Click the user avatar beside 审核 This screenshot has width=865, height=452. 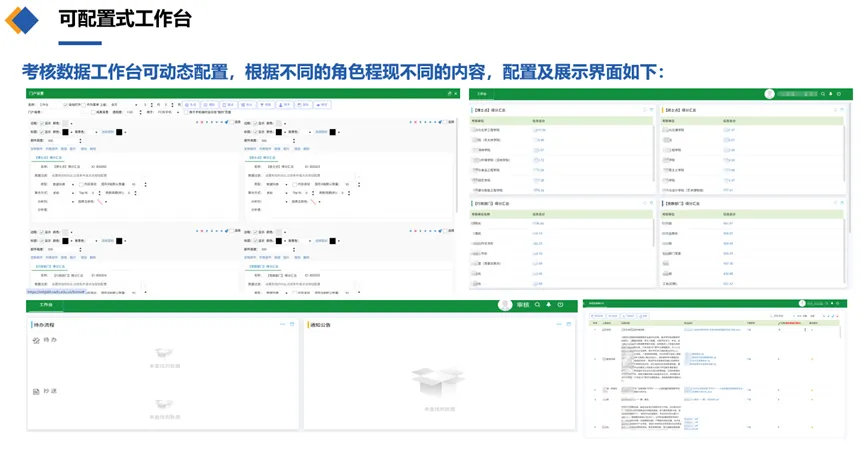click(x=505, y=305)
